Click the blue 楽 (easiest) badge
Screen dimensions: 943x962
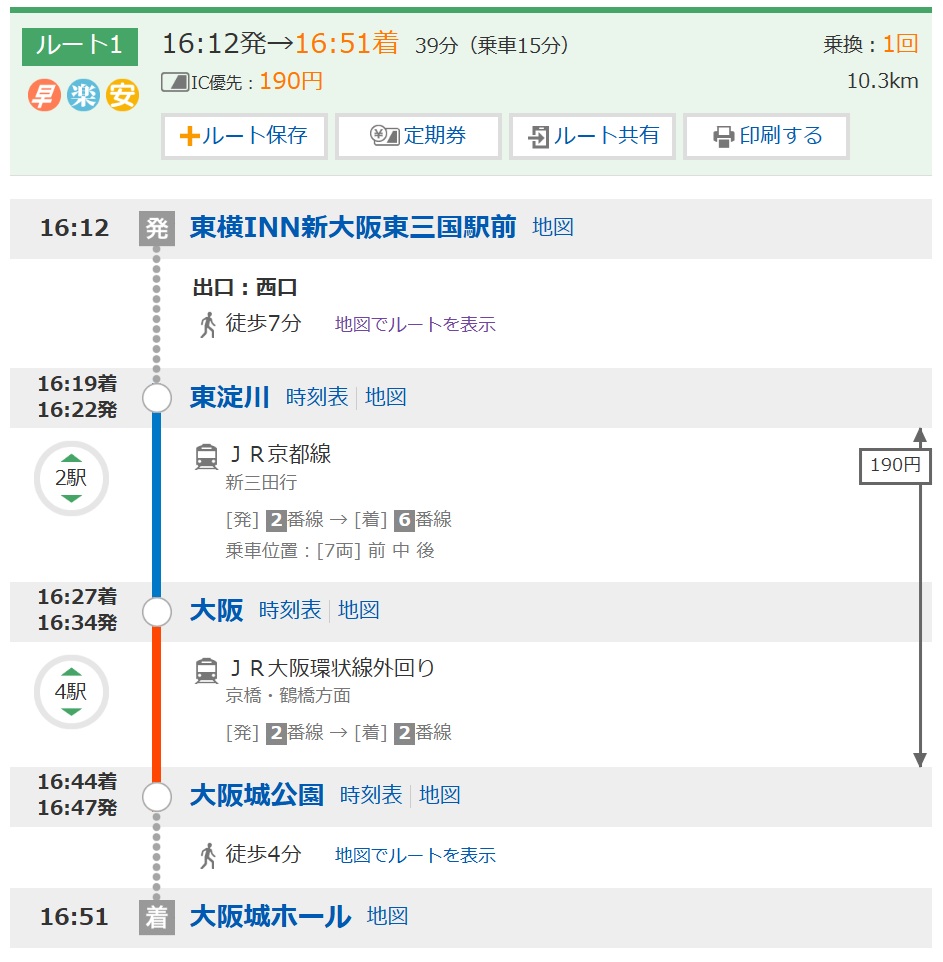[83, 95]
